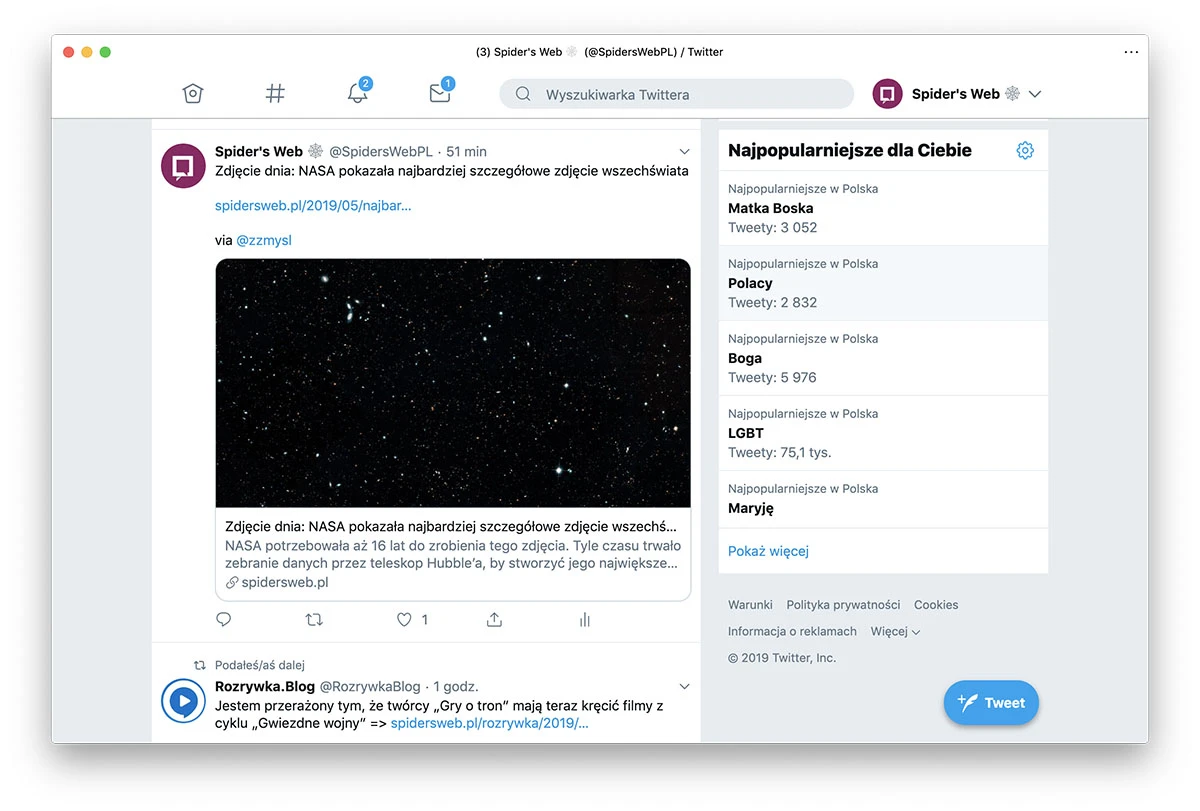Click the @SpidersWebPL handle in tweet
Screen dimensions: 1200x811
pyautogui.click(x=381, y=151)
